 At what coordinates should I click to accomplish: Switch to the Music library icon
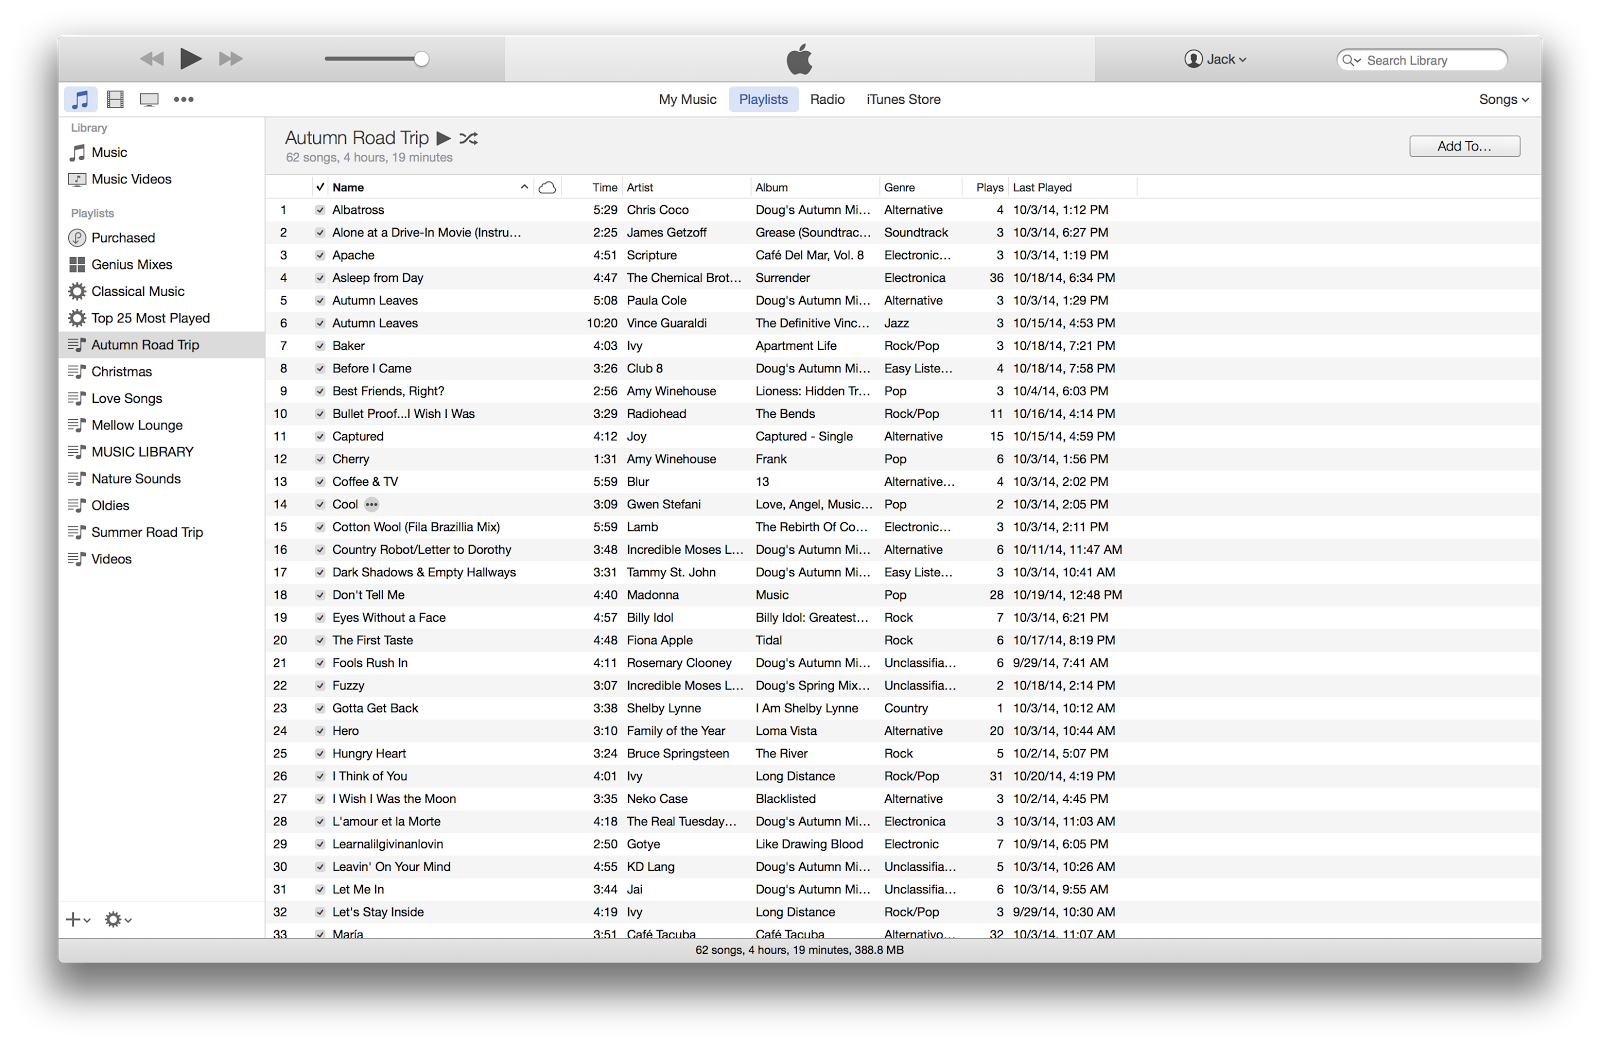point(81,99)
